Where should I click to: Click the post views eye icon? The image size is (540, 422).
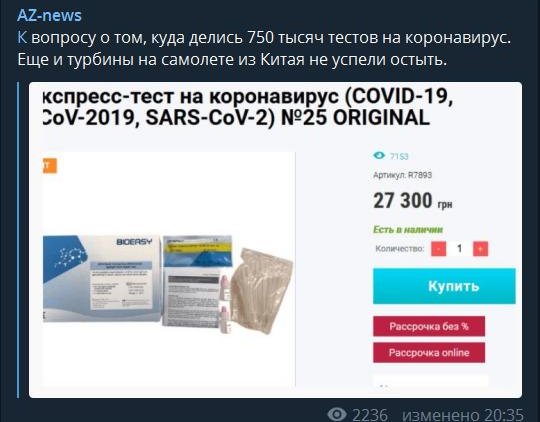coord(336,414)
